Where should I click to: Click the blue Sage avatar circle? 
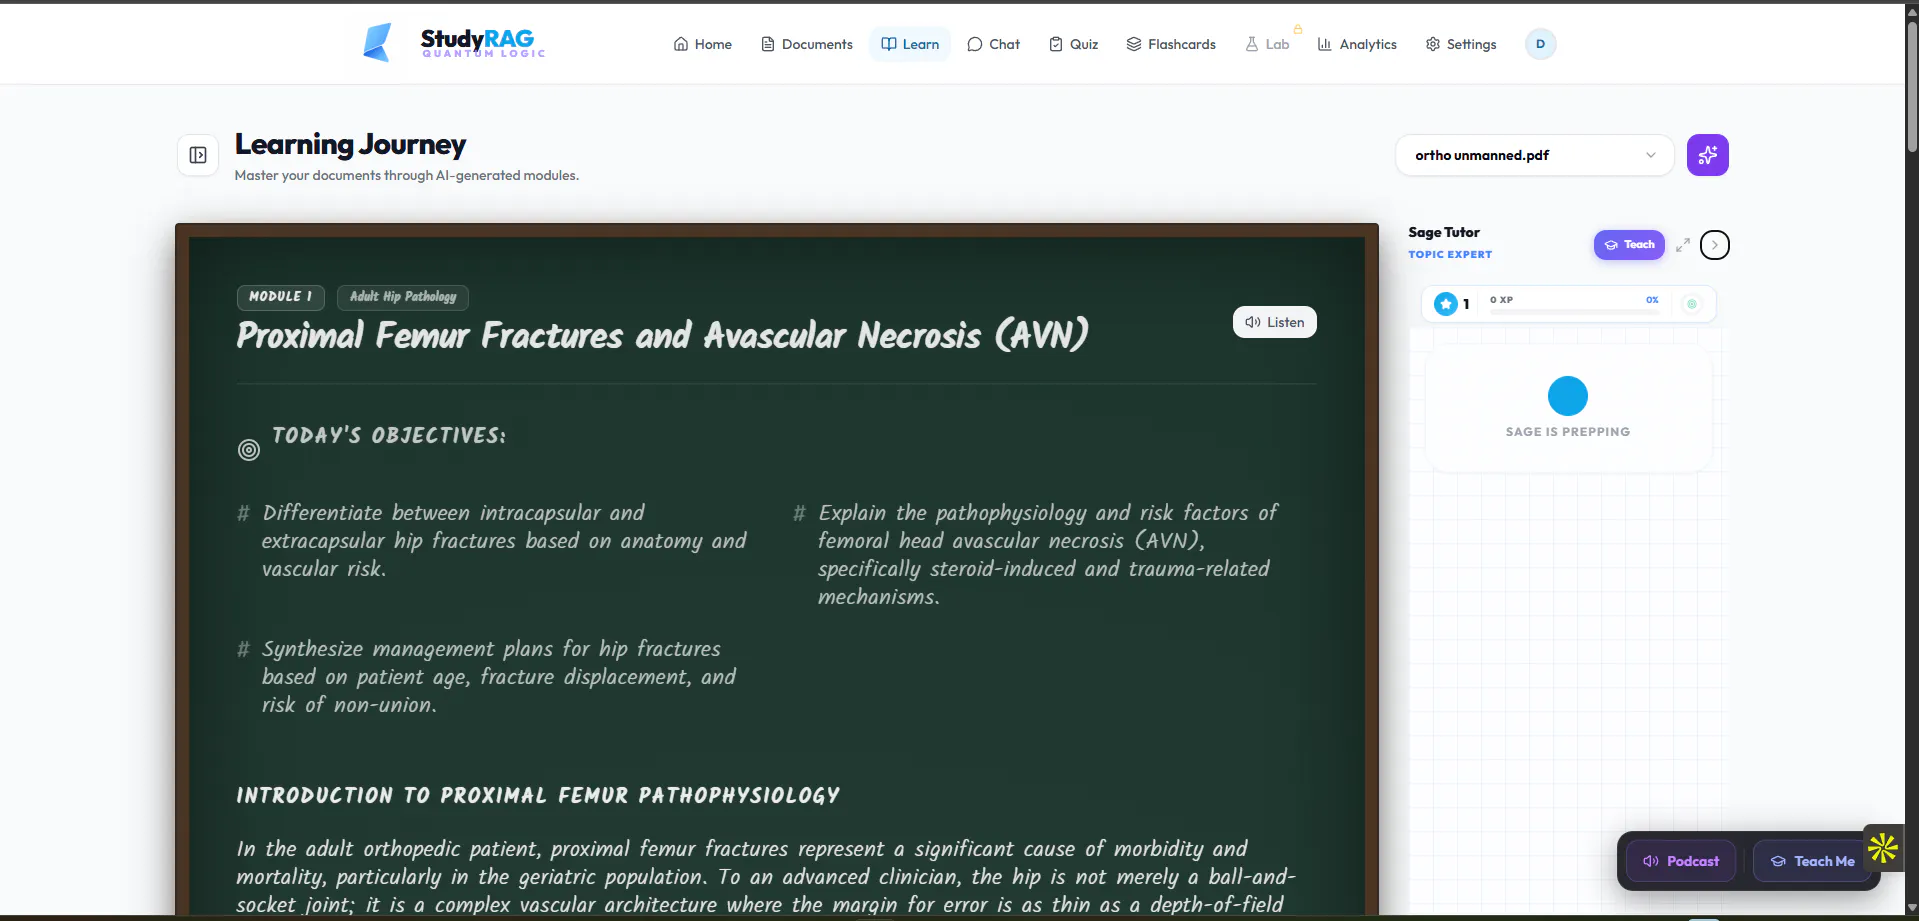(1567, 396)
